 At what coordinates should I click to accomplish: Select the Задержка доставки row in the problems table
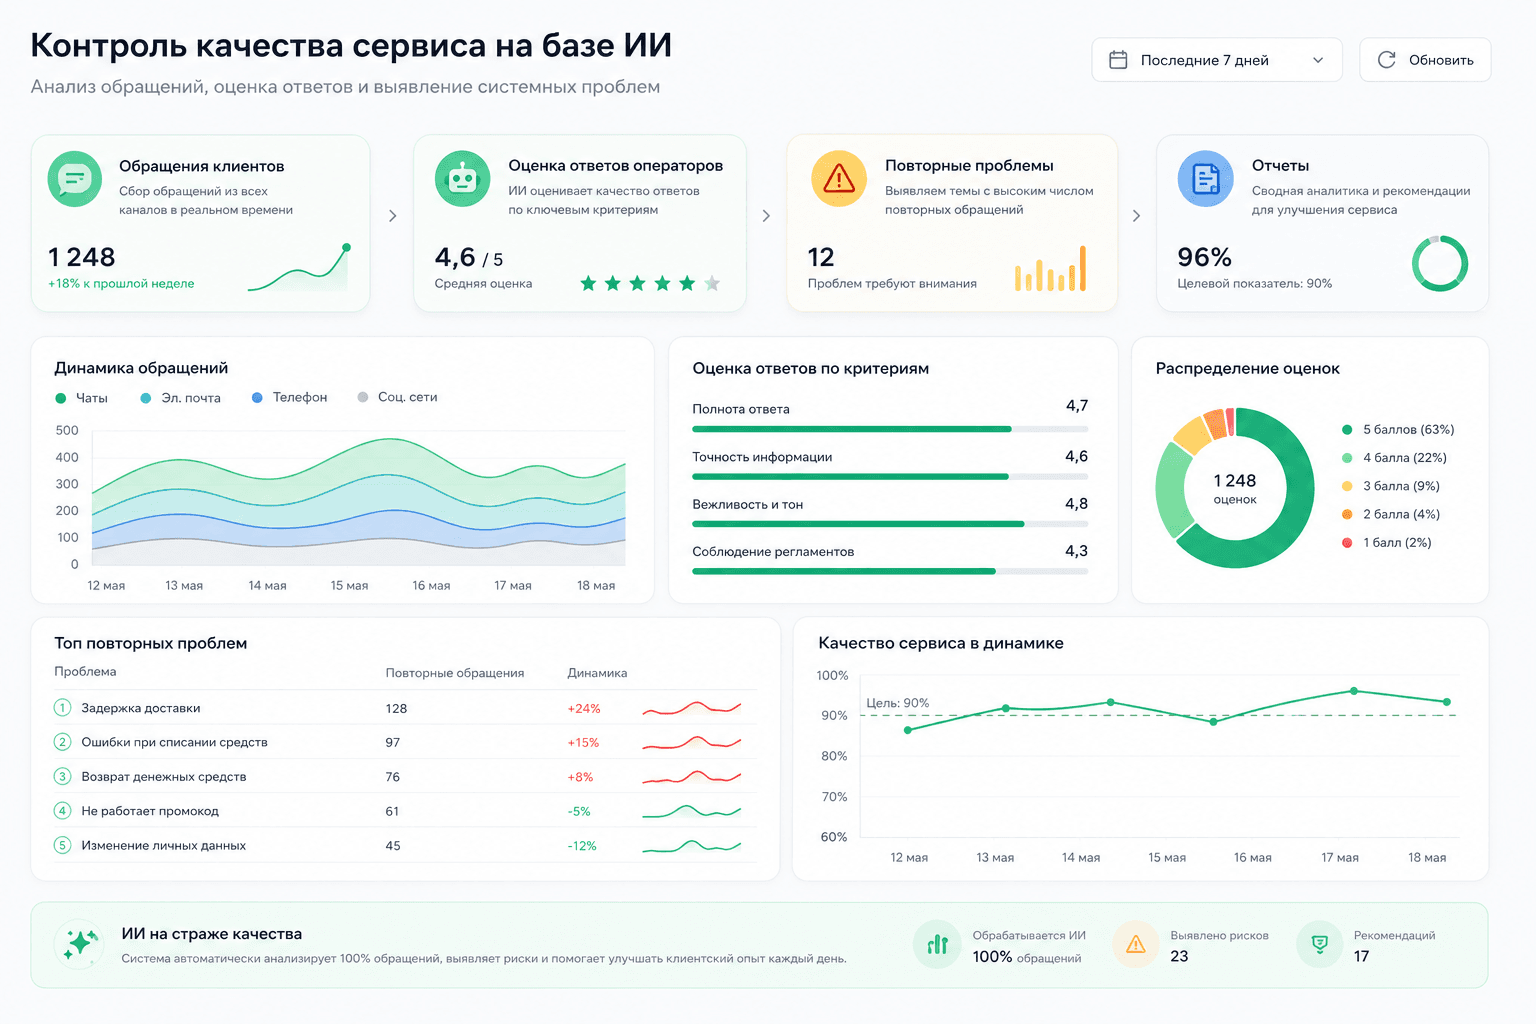405,708
